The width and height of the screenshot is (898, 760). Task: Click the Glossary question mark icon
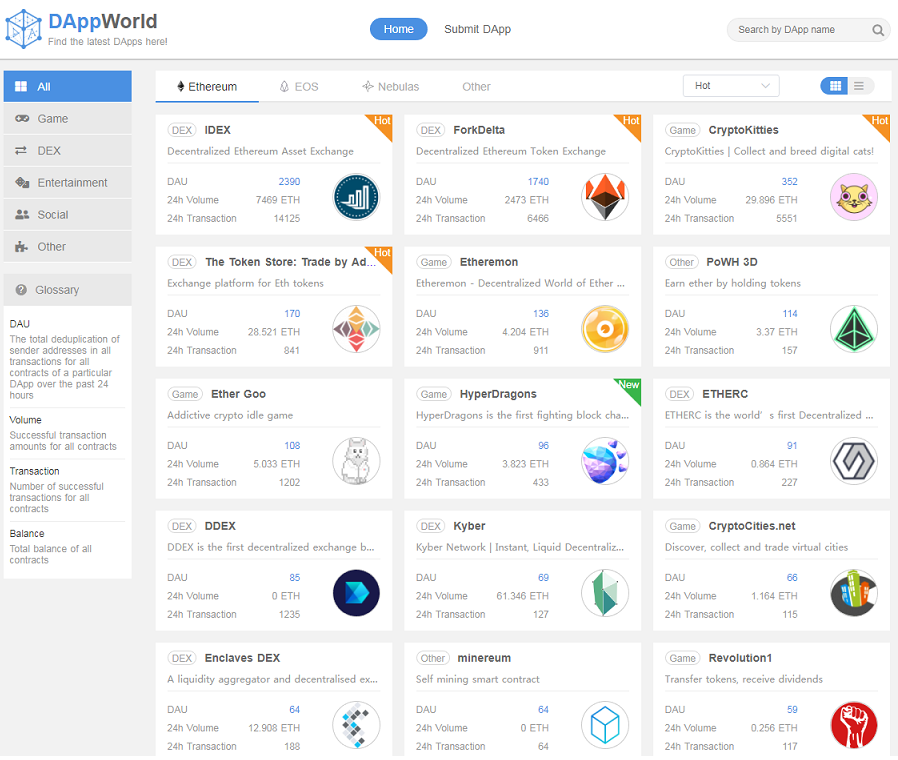[21, 290]
